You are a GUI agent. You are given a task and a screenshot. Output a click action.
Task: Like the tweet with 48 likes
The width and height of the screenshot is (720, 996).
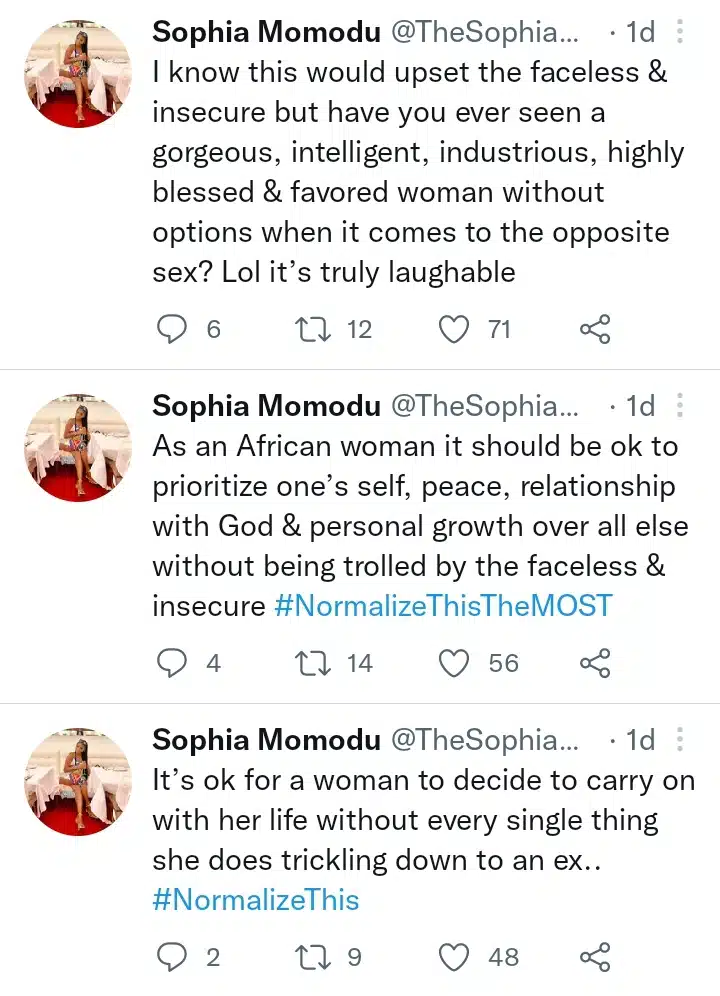click(x=455, y=957)
